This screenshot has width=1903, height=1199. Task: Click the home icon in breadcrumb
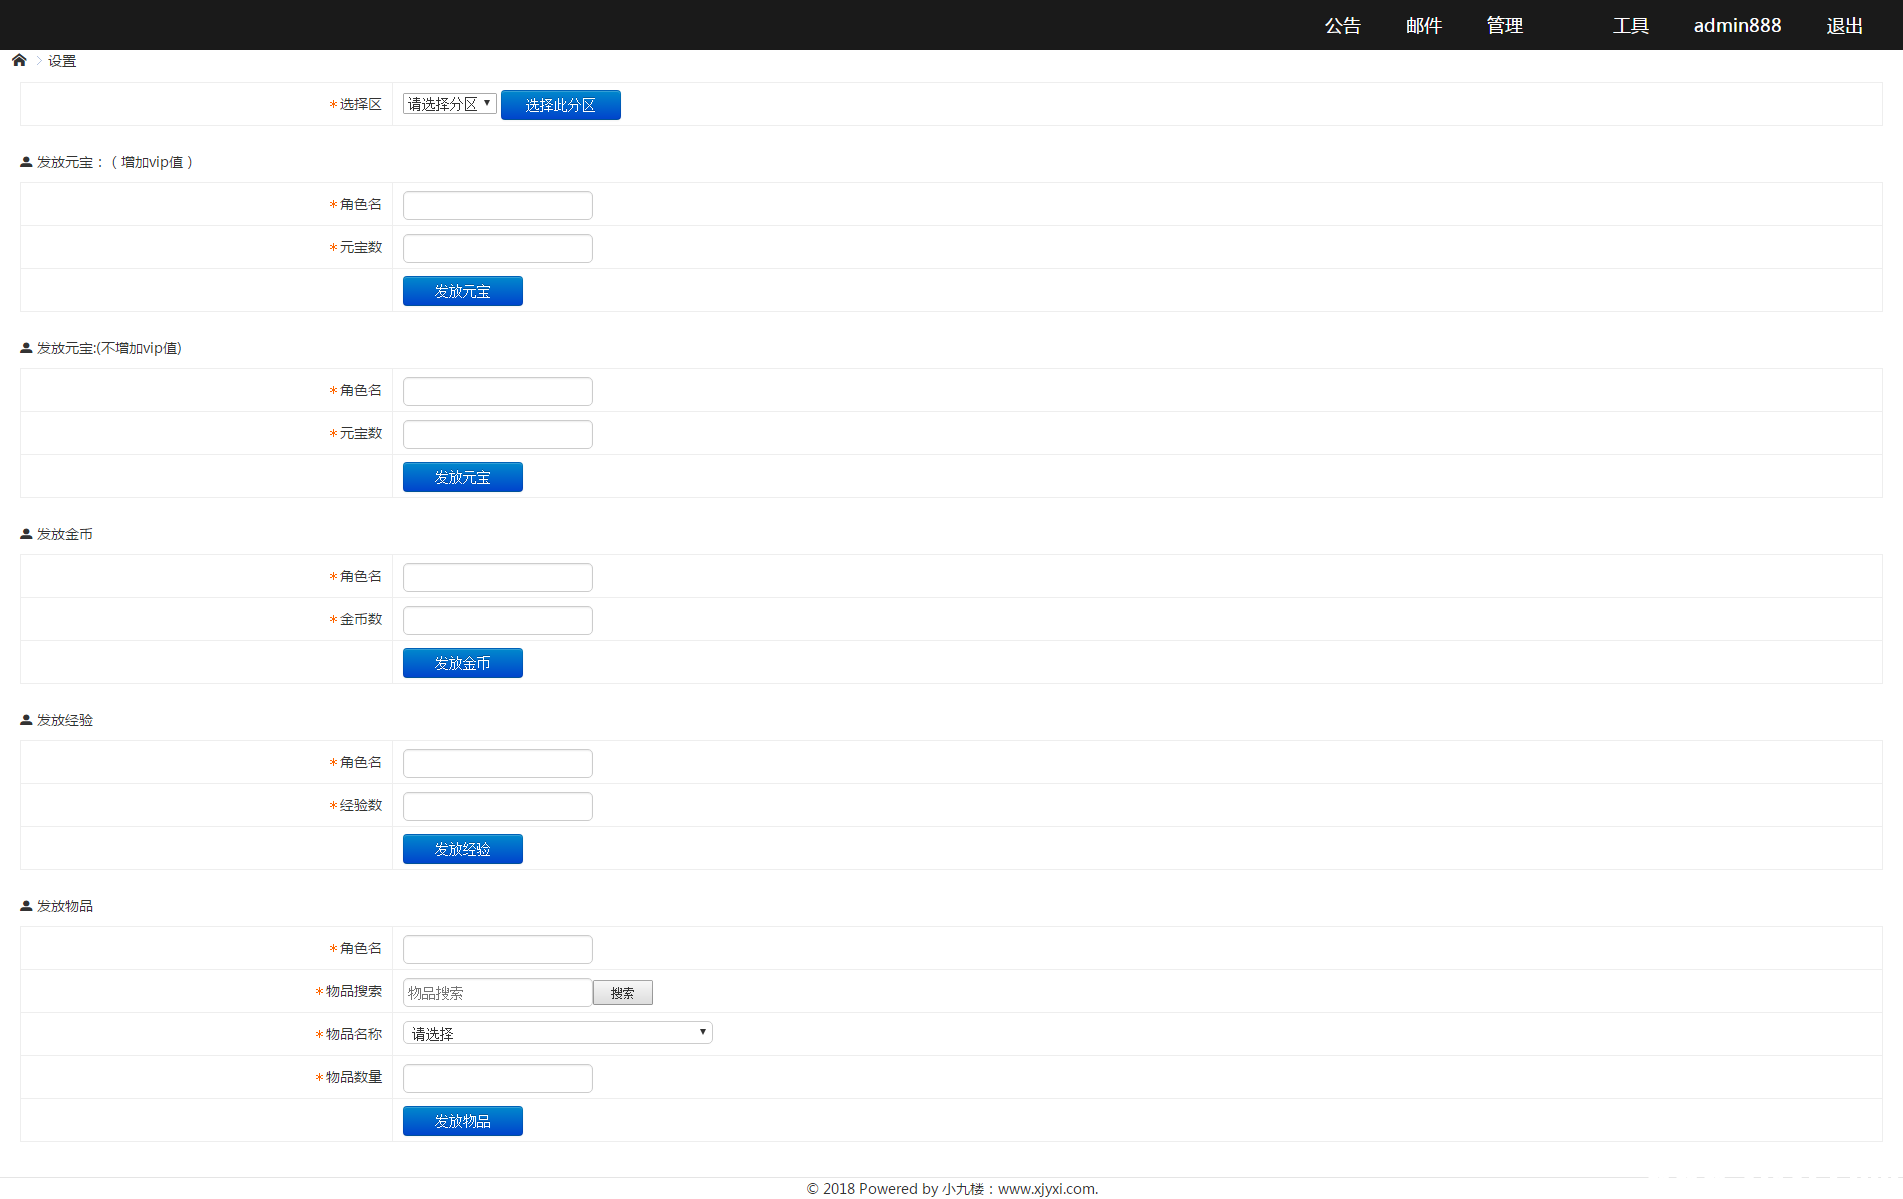coord(19,60)
